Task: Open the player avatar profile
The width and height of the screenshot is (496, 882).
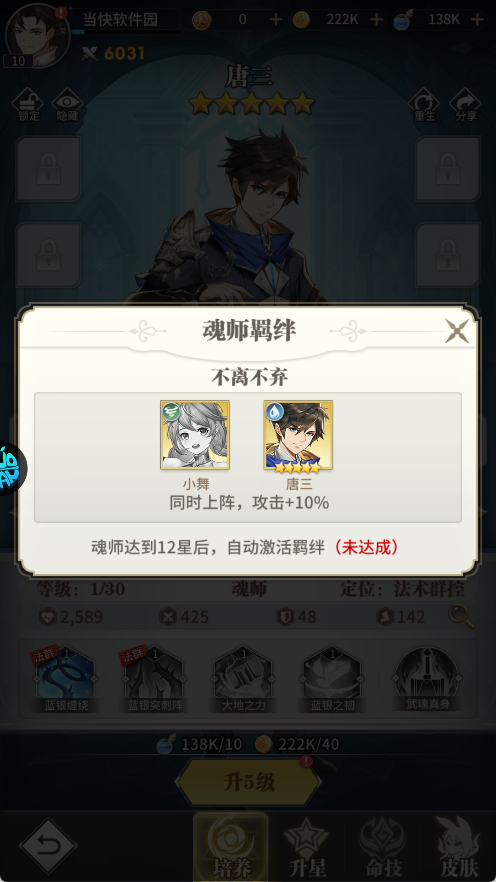Action: (34, 35)
